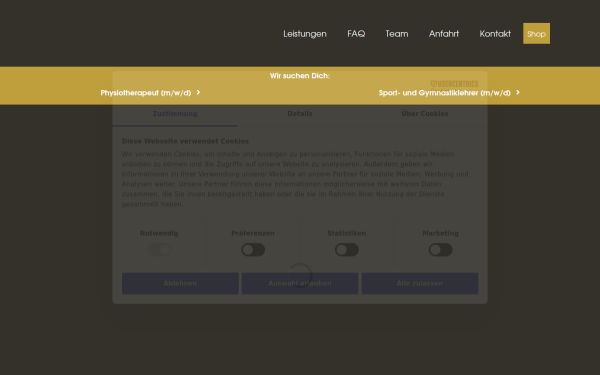Open the Anfahrt directions page
The width and height of the screenshot is (600, 375).
click(x=443, y=34)
